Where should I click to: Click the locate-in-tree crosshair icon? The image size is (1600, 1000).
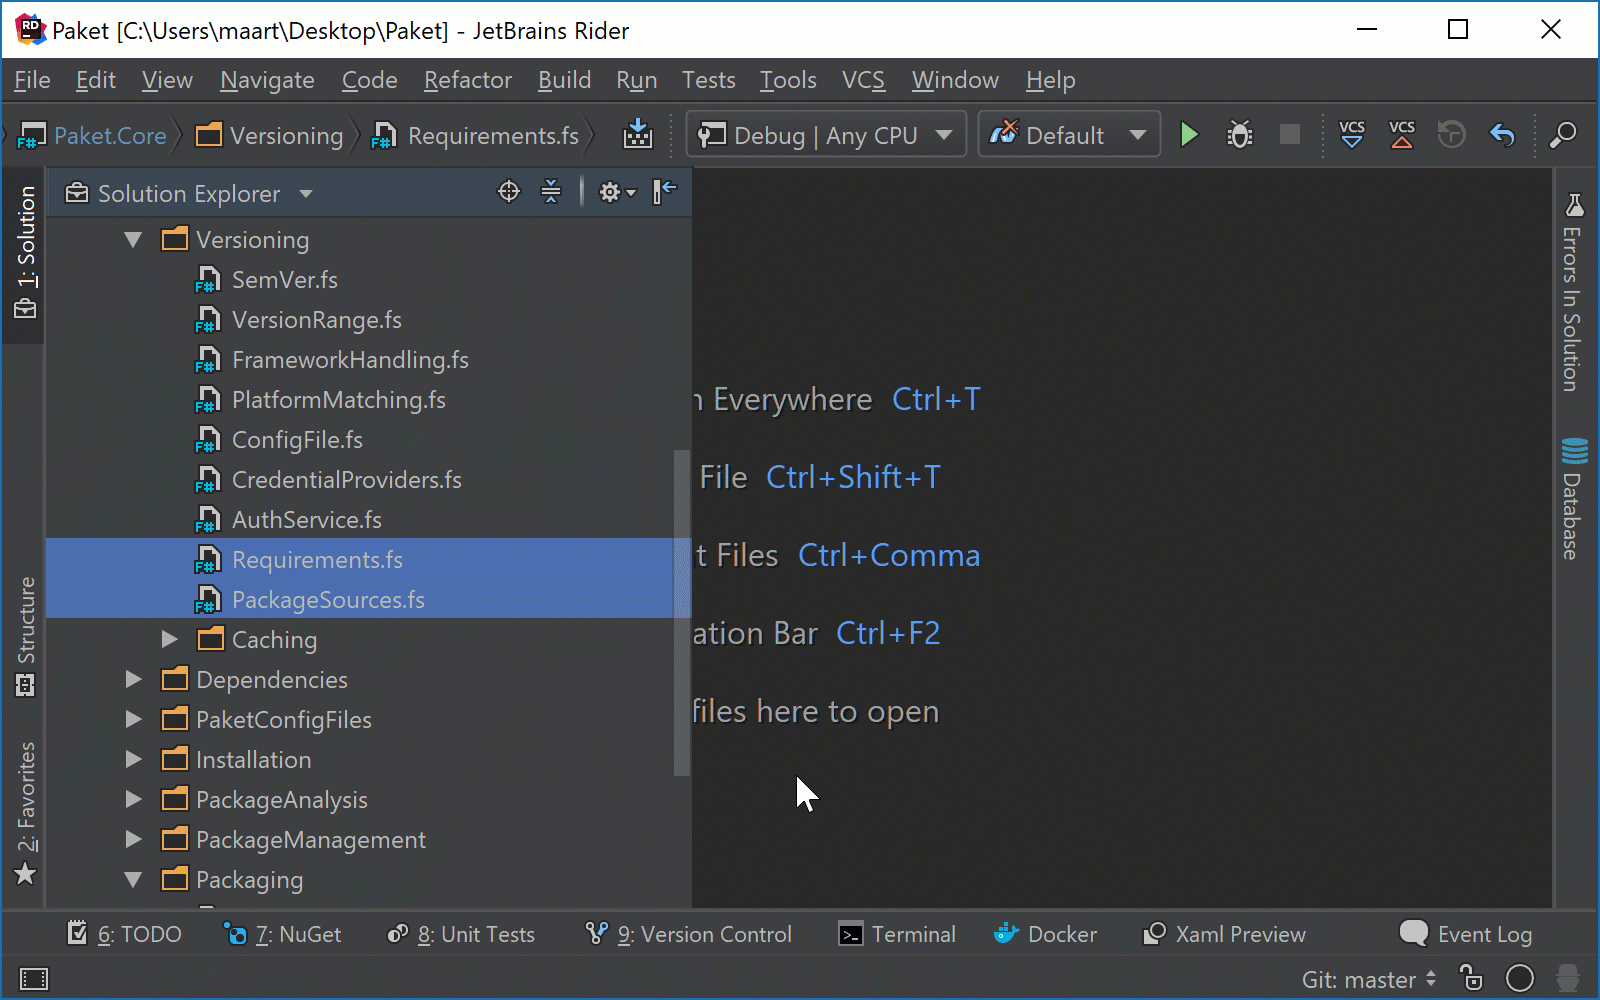click(509, 192)
